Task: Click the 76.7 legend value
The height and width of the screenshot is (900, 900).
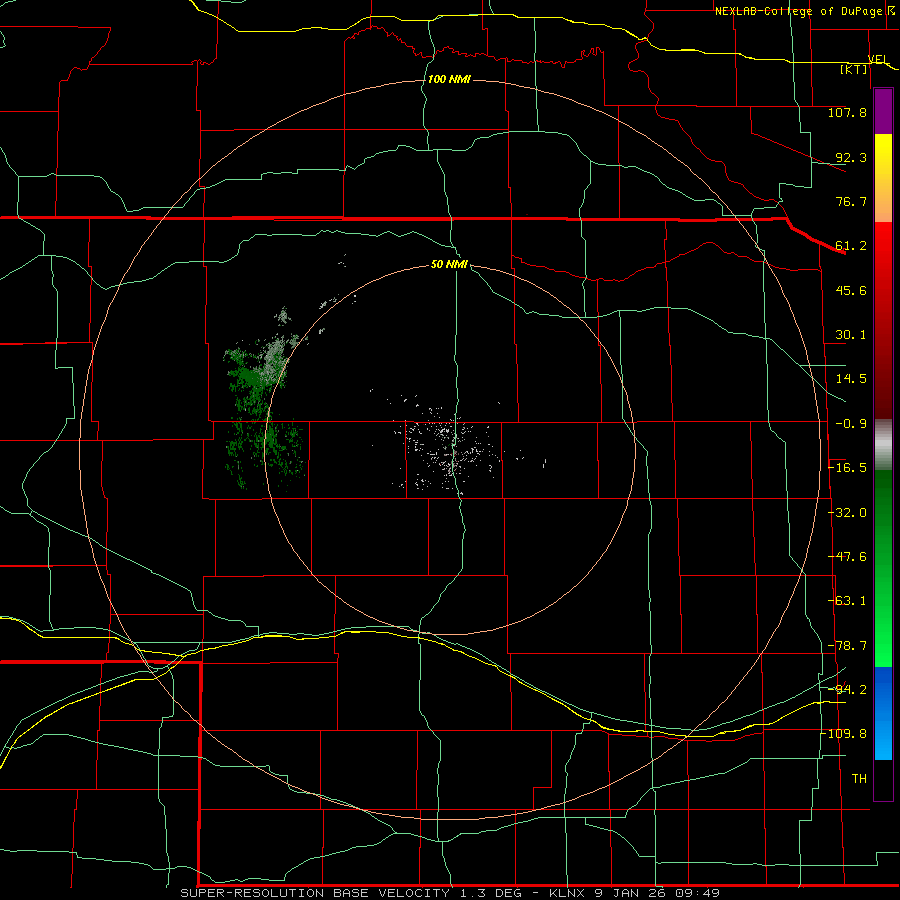Action: coord(851,201)
